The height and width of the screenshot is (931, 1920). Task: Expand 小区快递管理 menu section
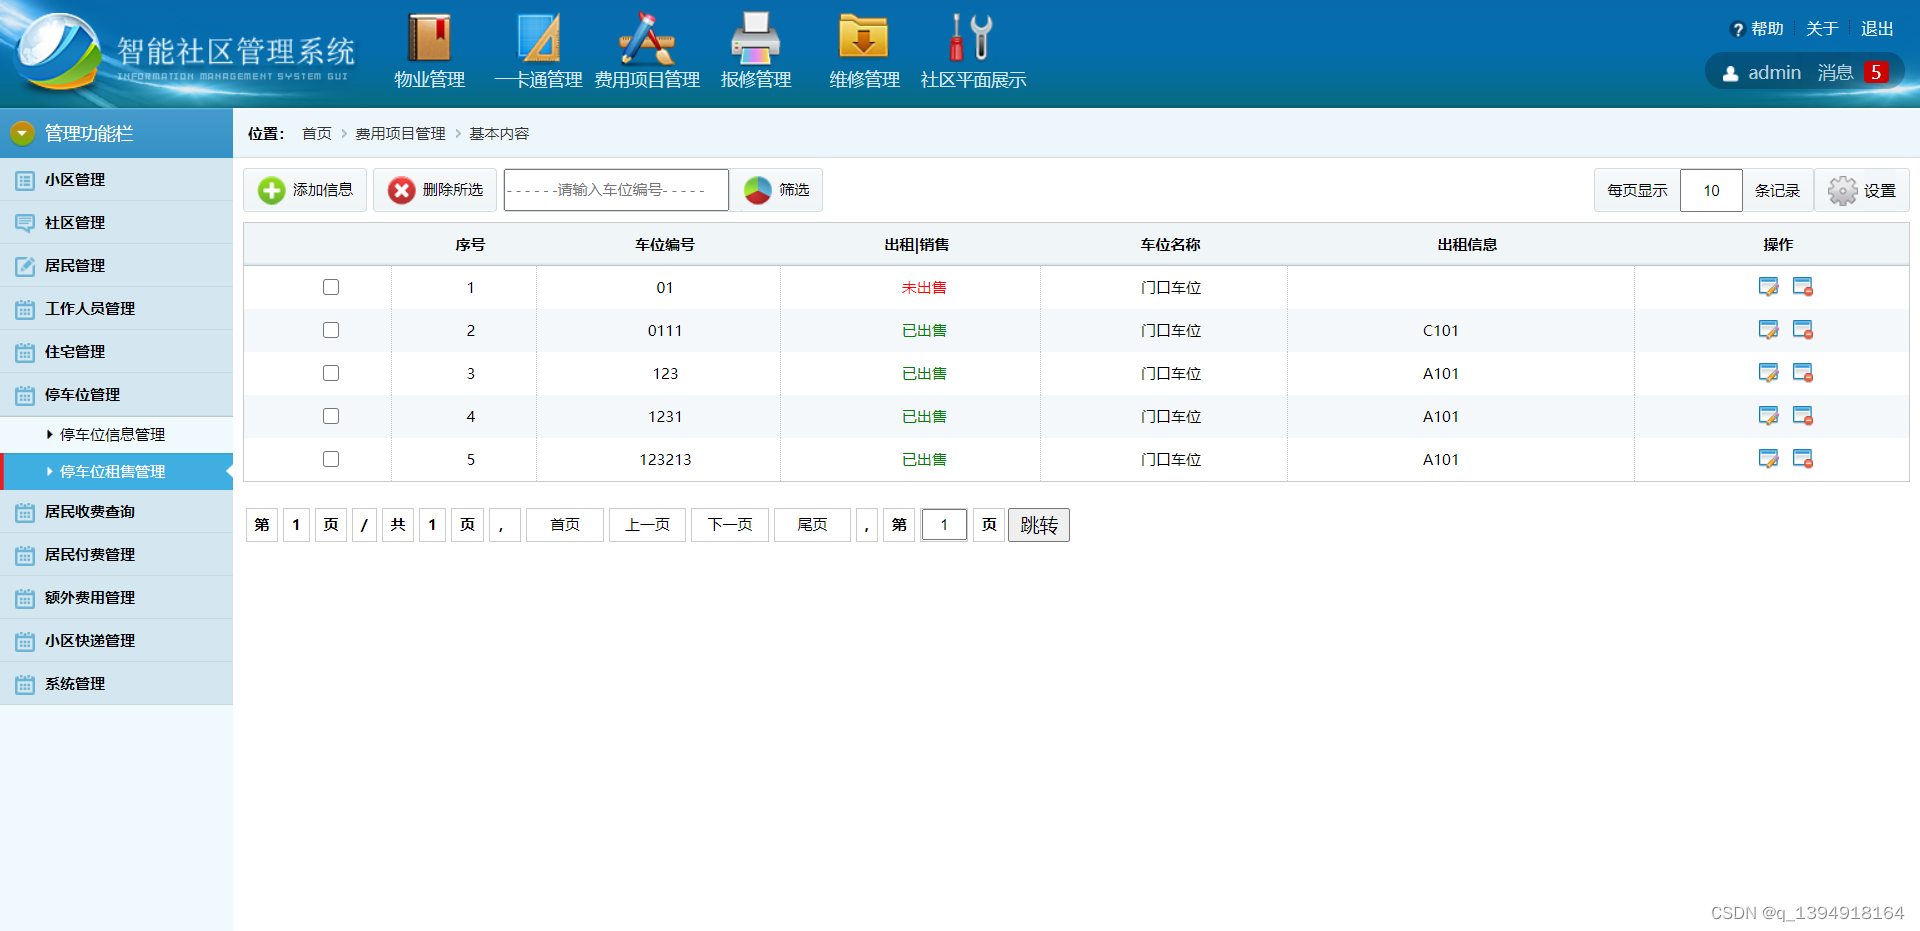click(x=116, y=641)
